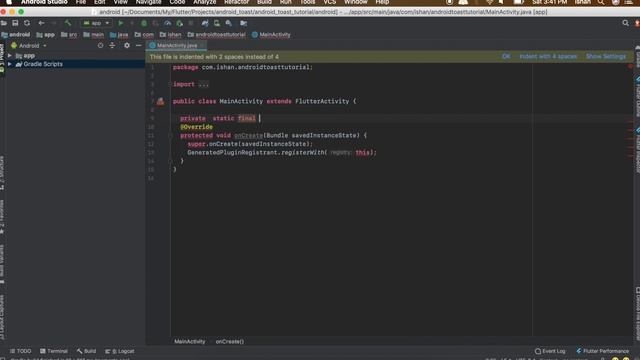Open the File menu
The height and width of the screenshot is (360, 640).
[x=81, y=2]
